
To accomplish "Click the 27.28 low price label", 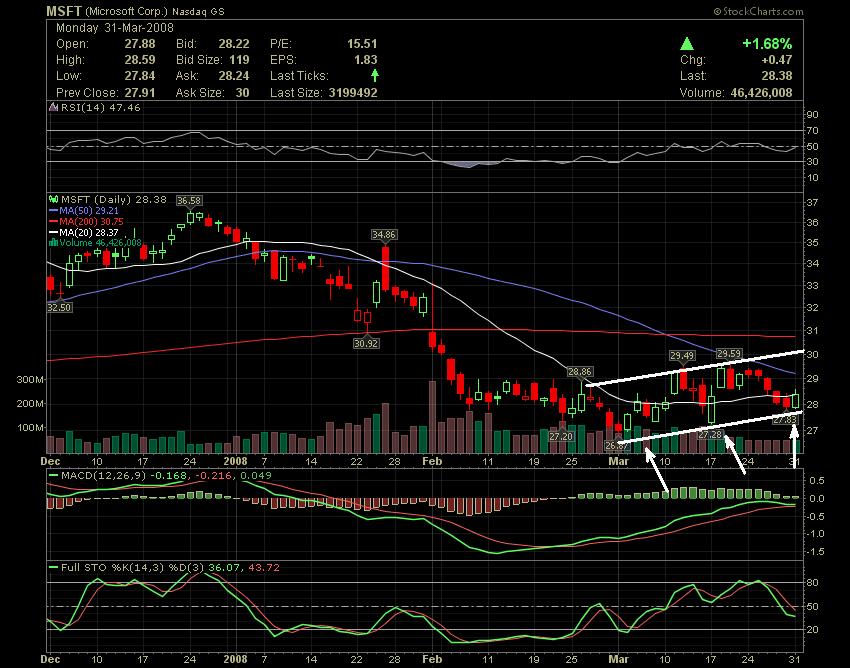I will [x=710, y=435].
